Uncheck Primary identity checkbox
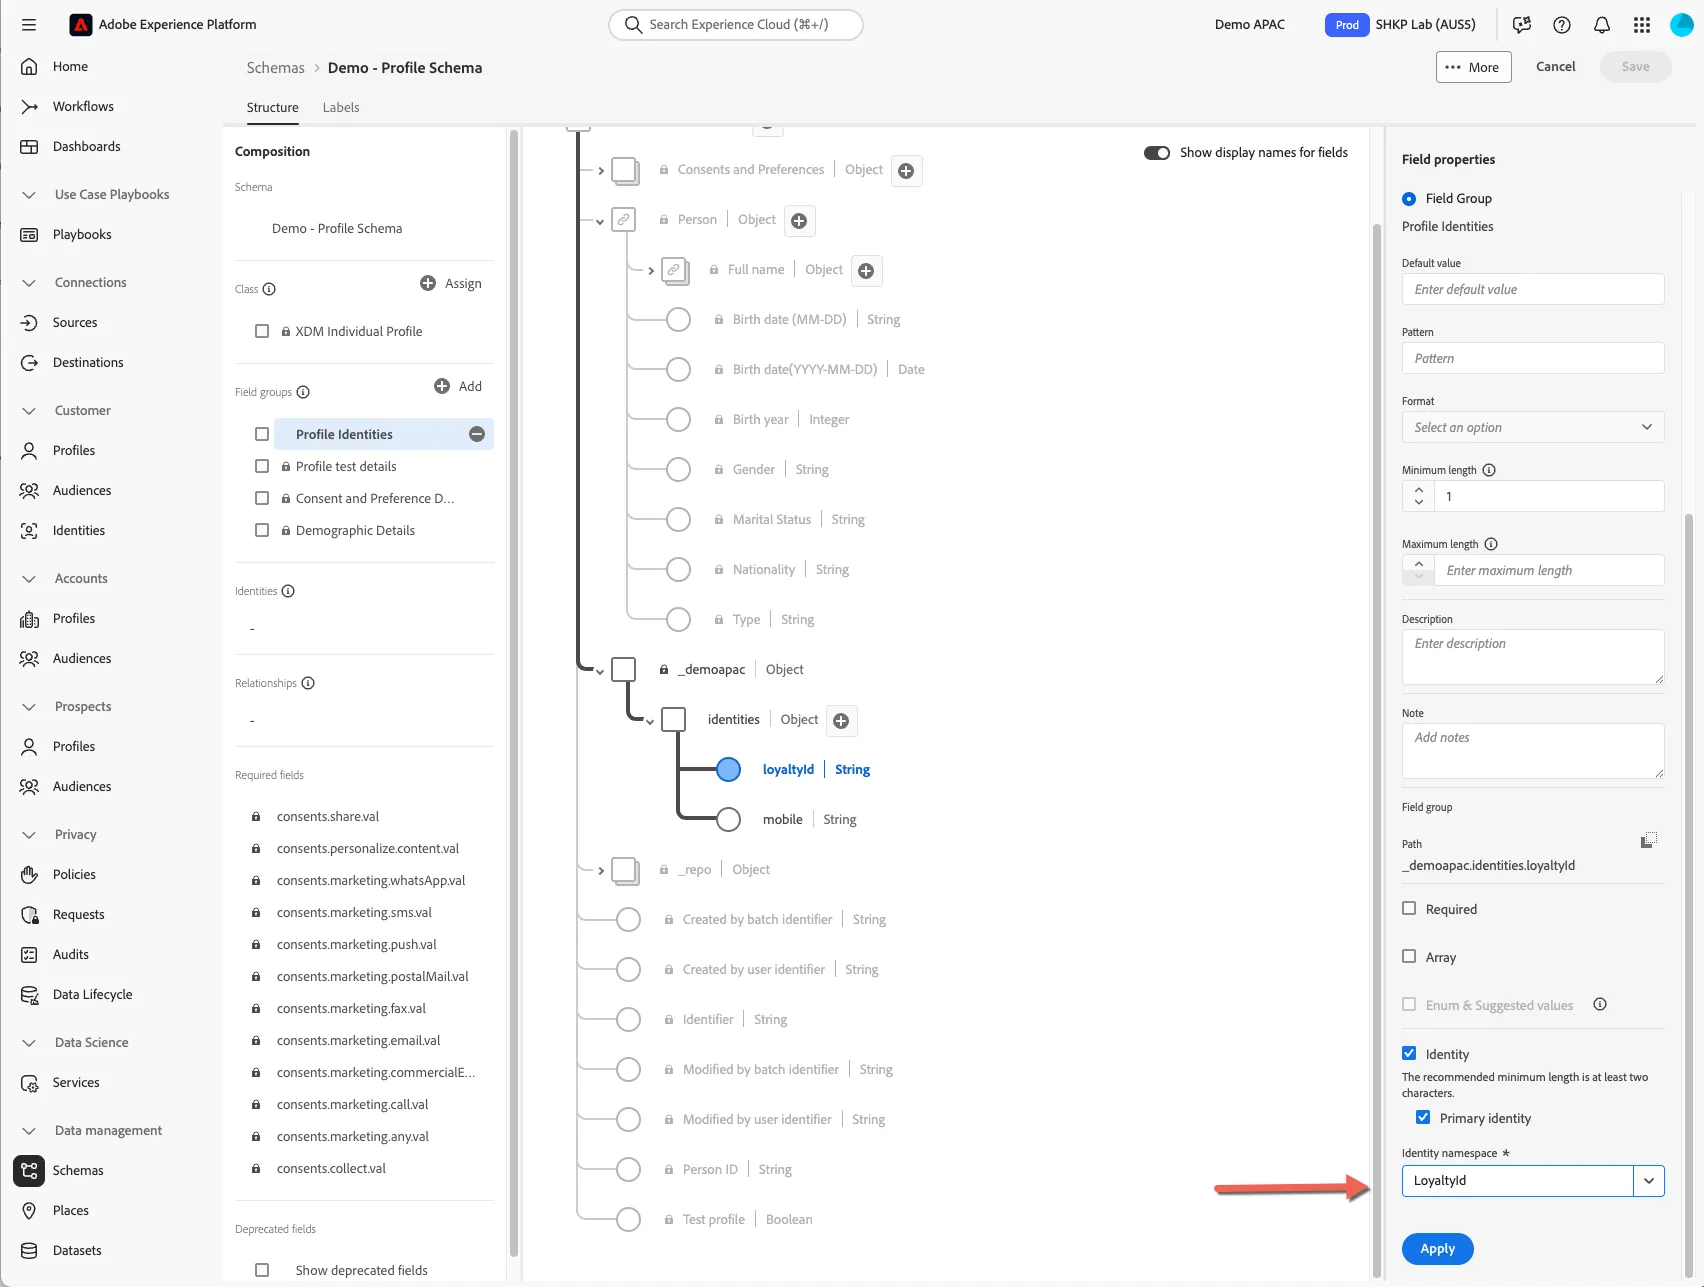The image size is (1704, 1287). coord(1423,1117)
